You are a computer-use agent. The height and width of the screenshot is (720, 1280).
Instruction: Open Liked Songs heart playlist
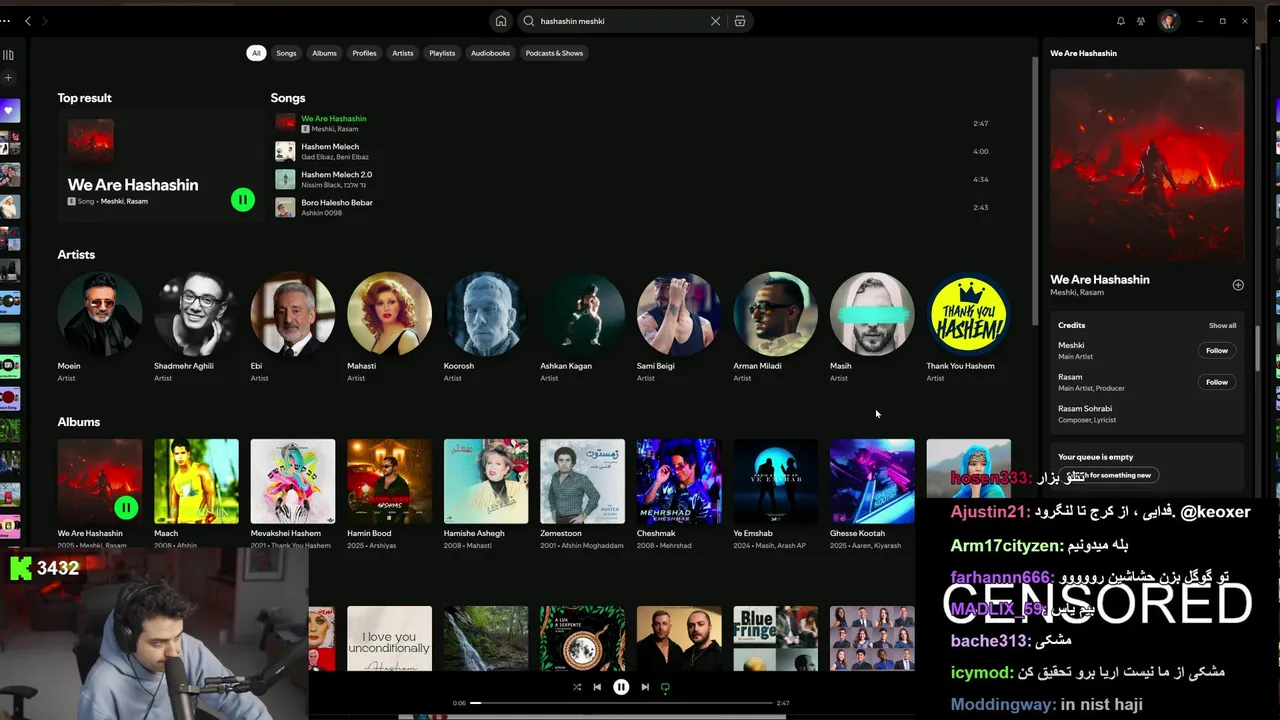(x=10, y=111)
